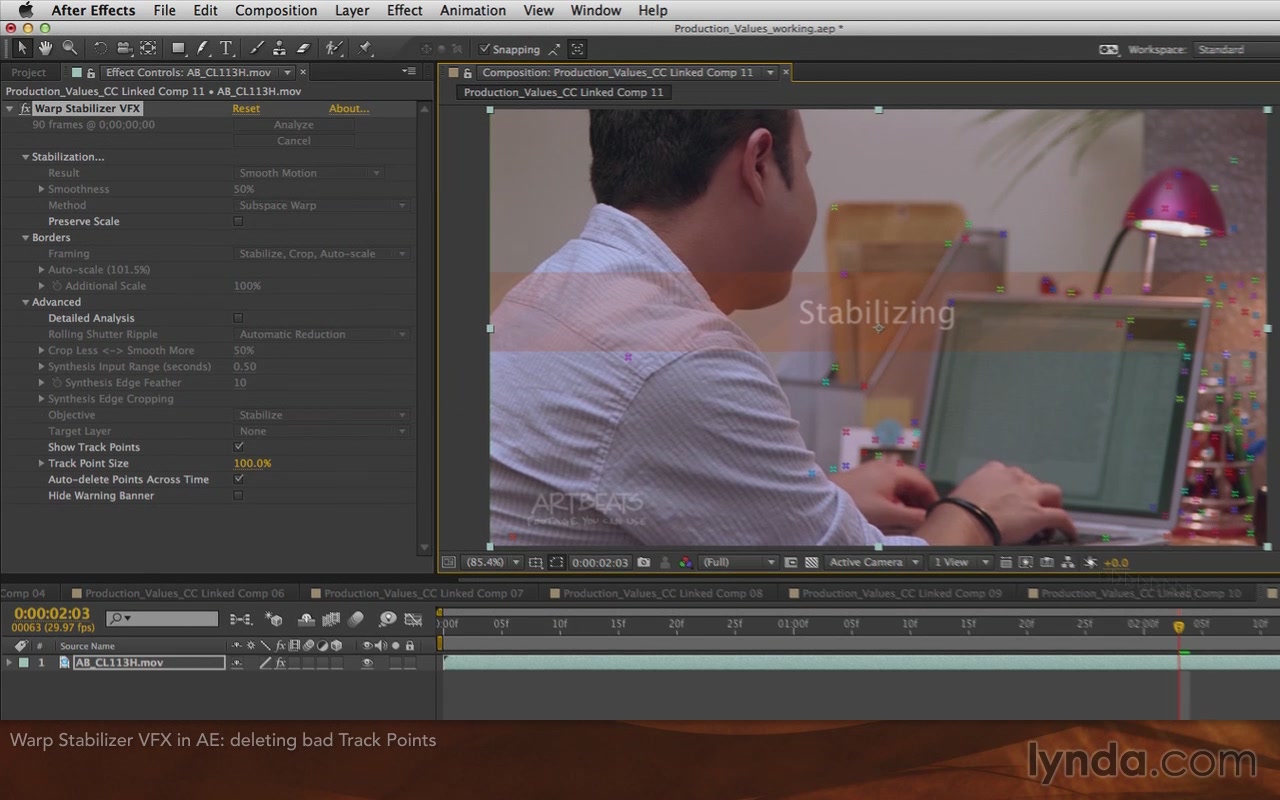1280x800 pixels.
Task: Toggle transparency grid in viewer
Action: tap(812, 562)
